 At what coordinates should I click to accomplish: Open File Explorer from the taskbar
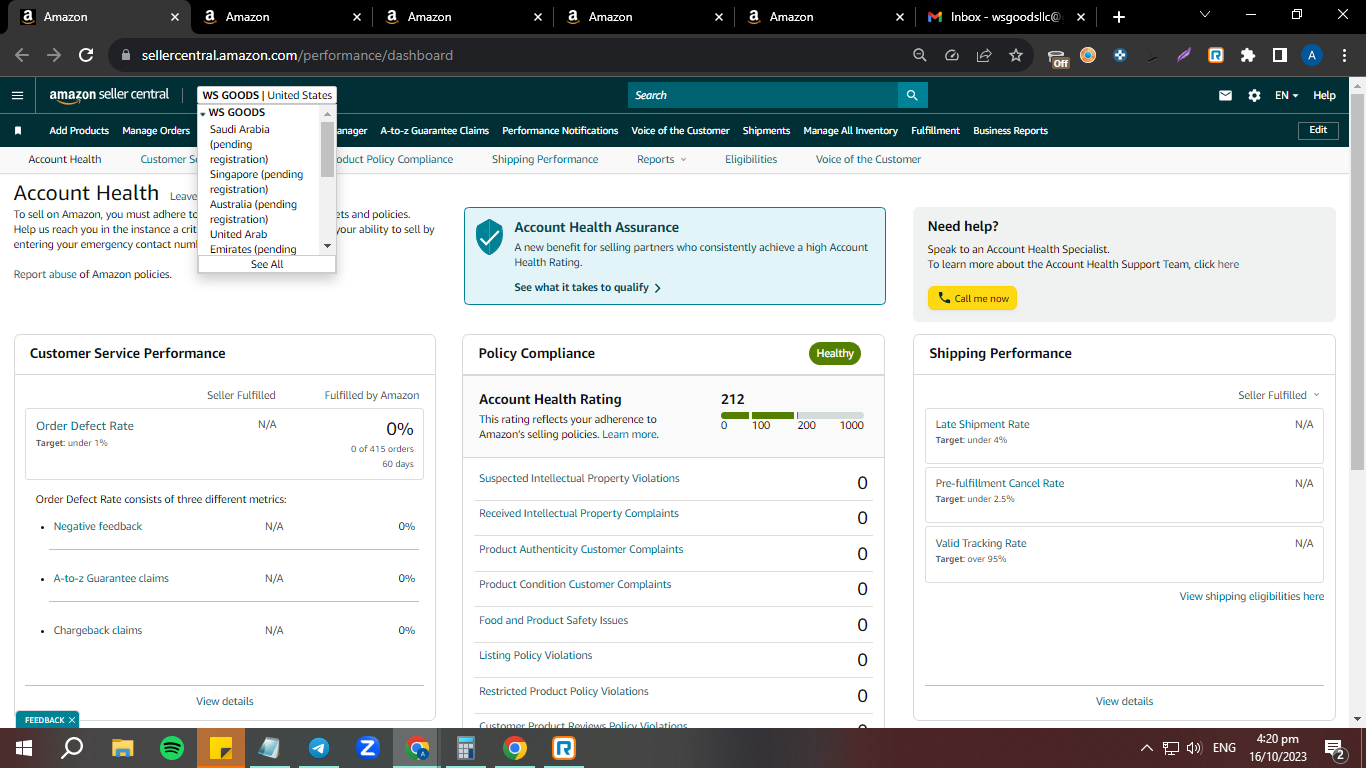pos(123,748)
